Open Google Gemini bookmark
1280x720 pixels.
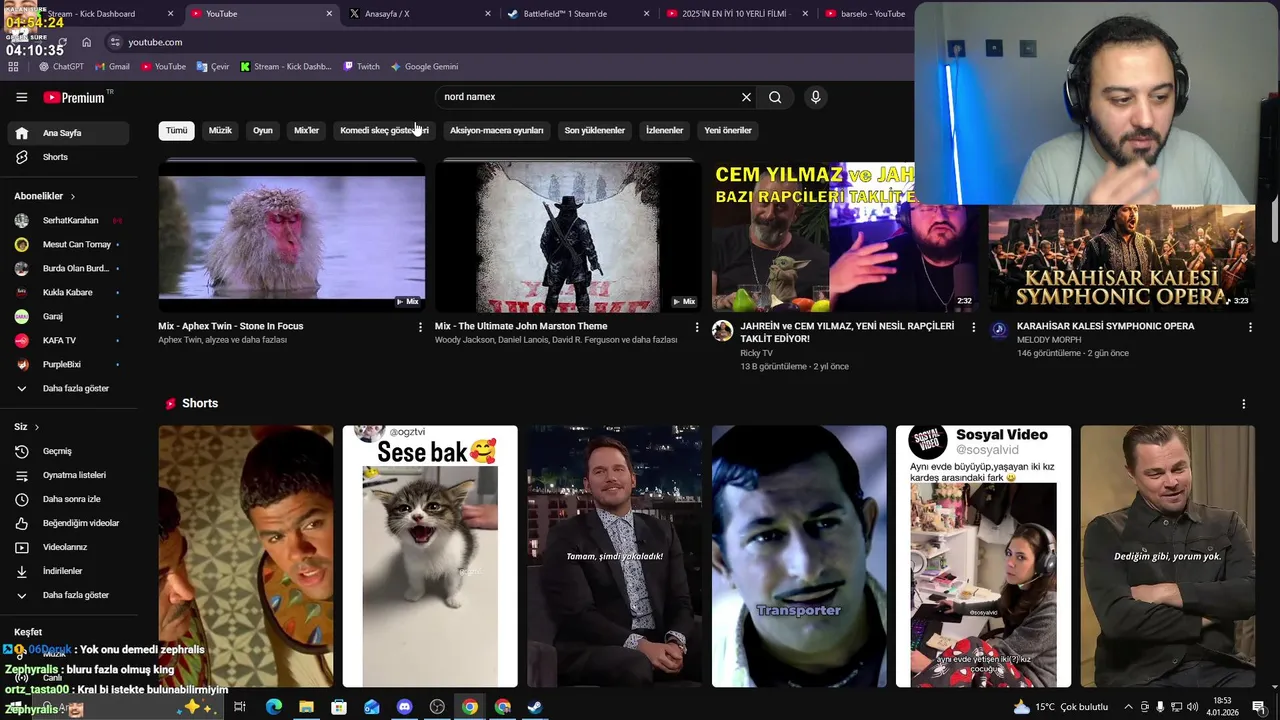point(424,67)
